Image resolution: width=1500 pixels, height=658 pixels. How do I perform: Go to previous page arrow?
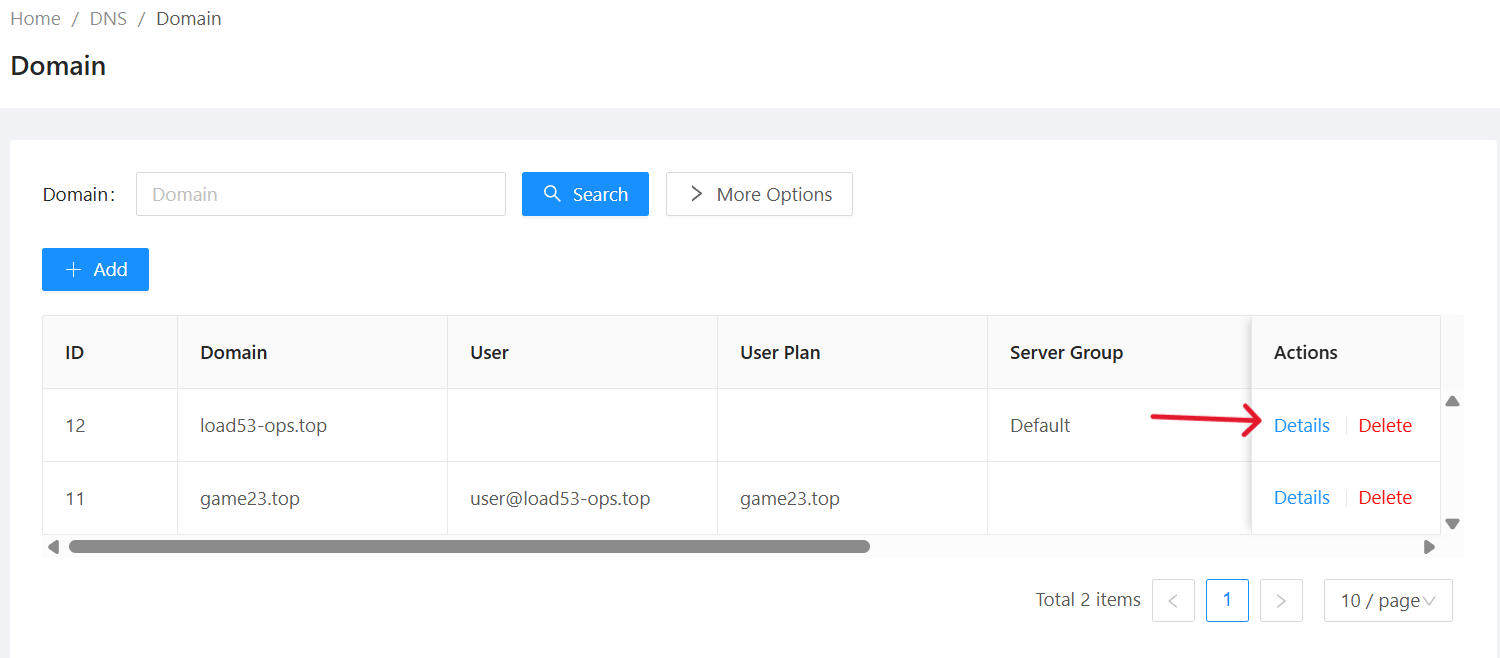tap(1173, 601)
